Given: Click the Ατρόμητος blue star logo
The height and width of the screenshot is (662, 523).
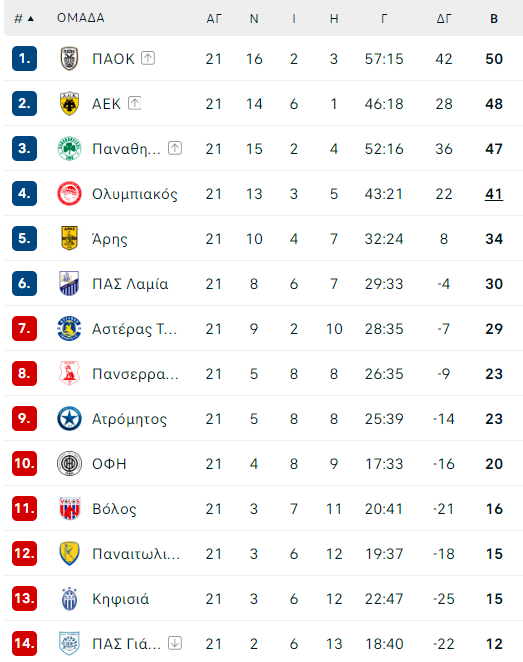Looking at the screenshot, I should pos(69,419).
